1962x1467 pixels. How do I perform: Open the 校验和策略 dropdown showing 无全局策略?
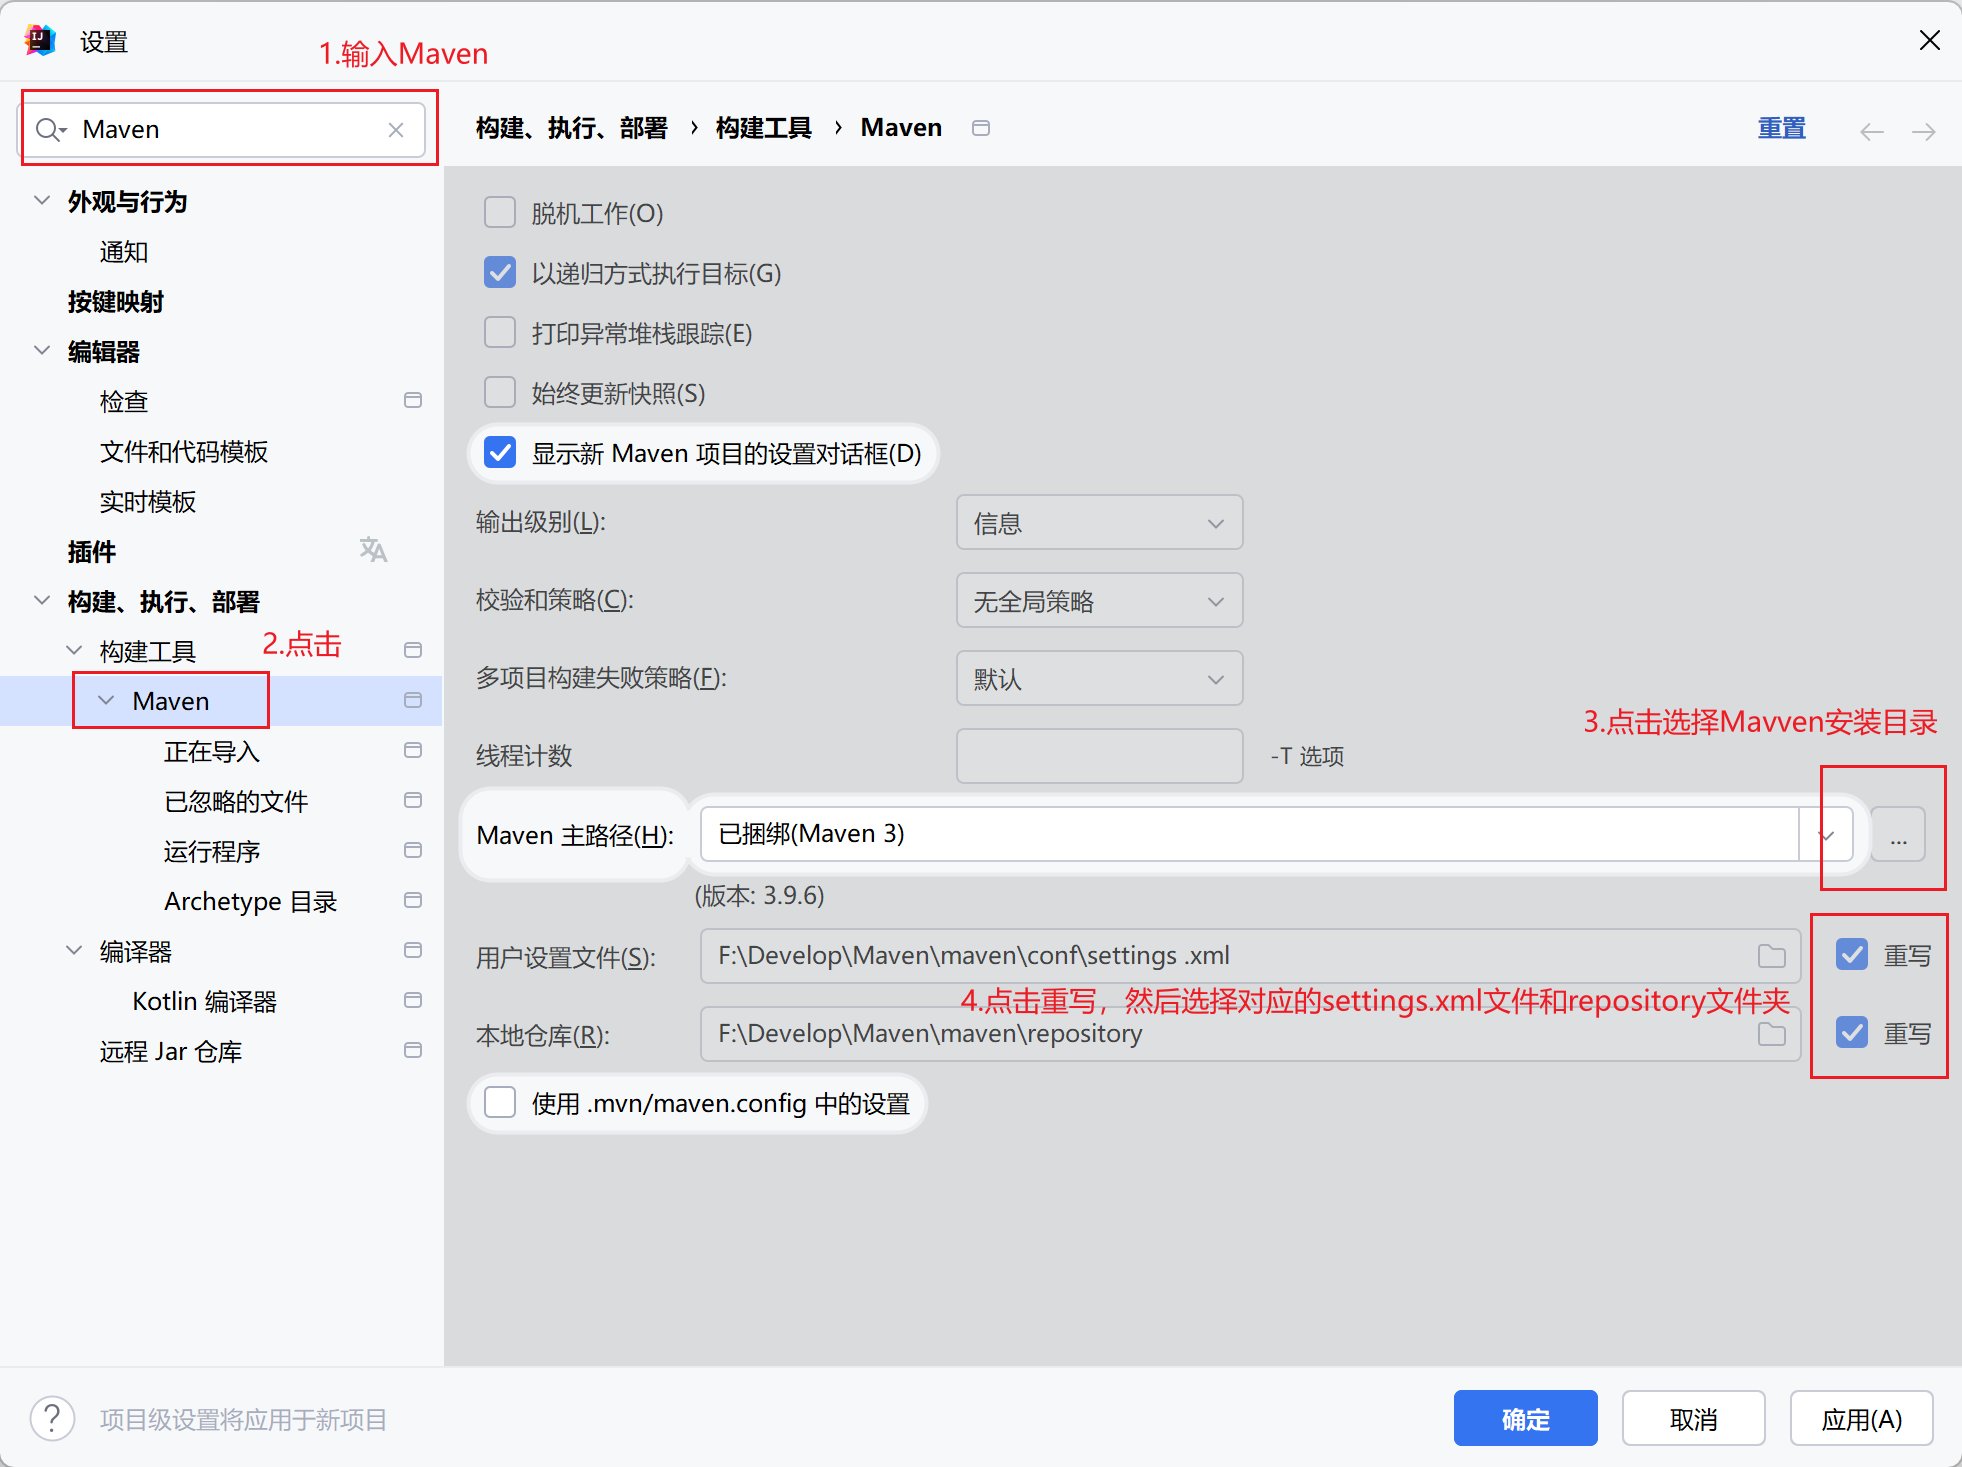tap(1099, 600)
